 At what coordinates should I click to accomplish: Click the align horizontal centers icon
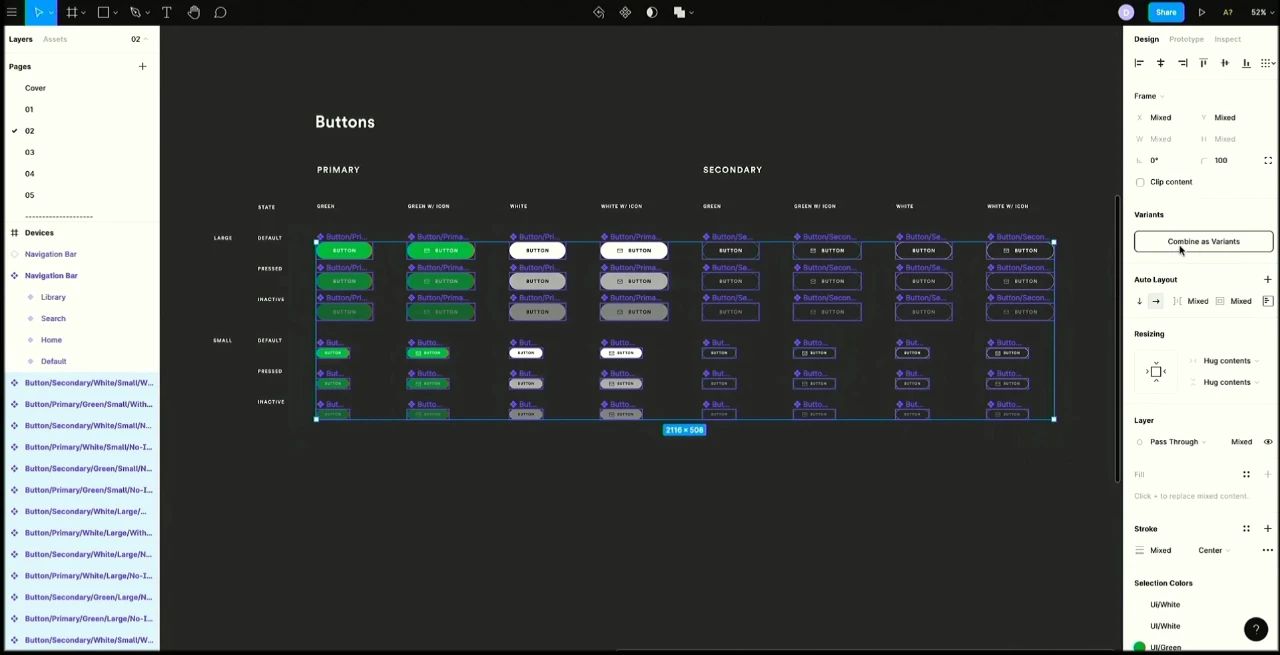pyautogui.click(x=1160, y=63)
